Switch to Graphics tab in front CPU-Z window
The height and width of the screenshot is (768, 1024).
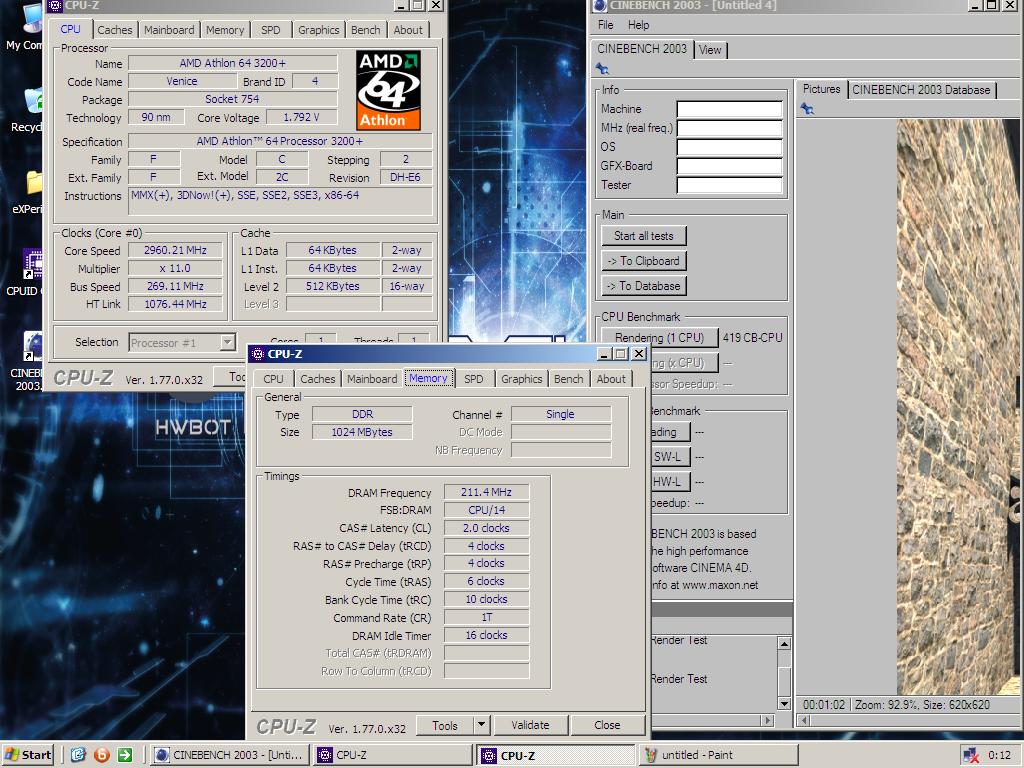coord(522,379)
